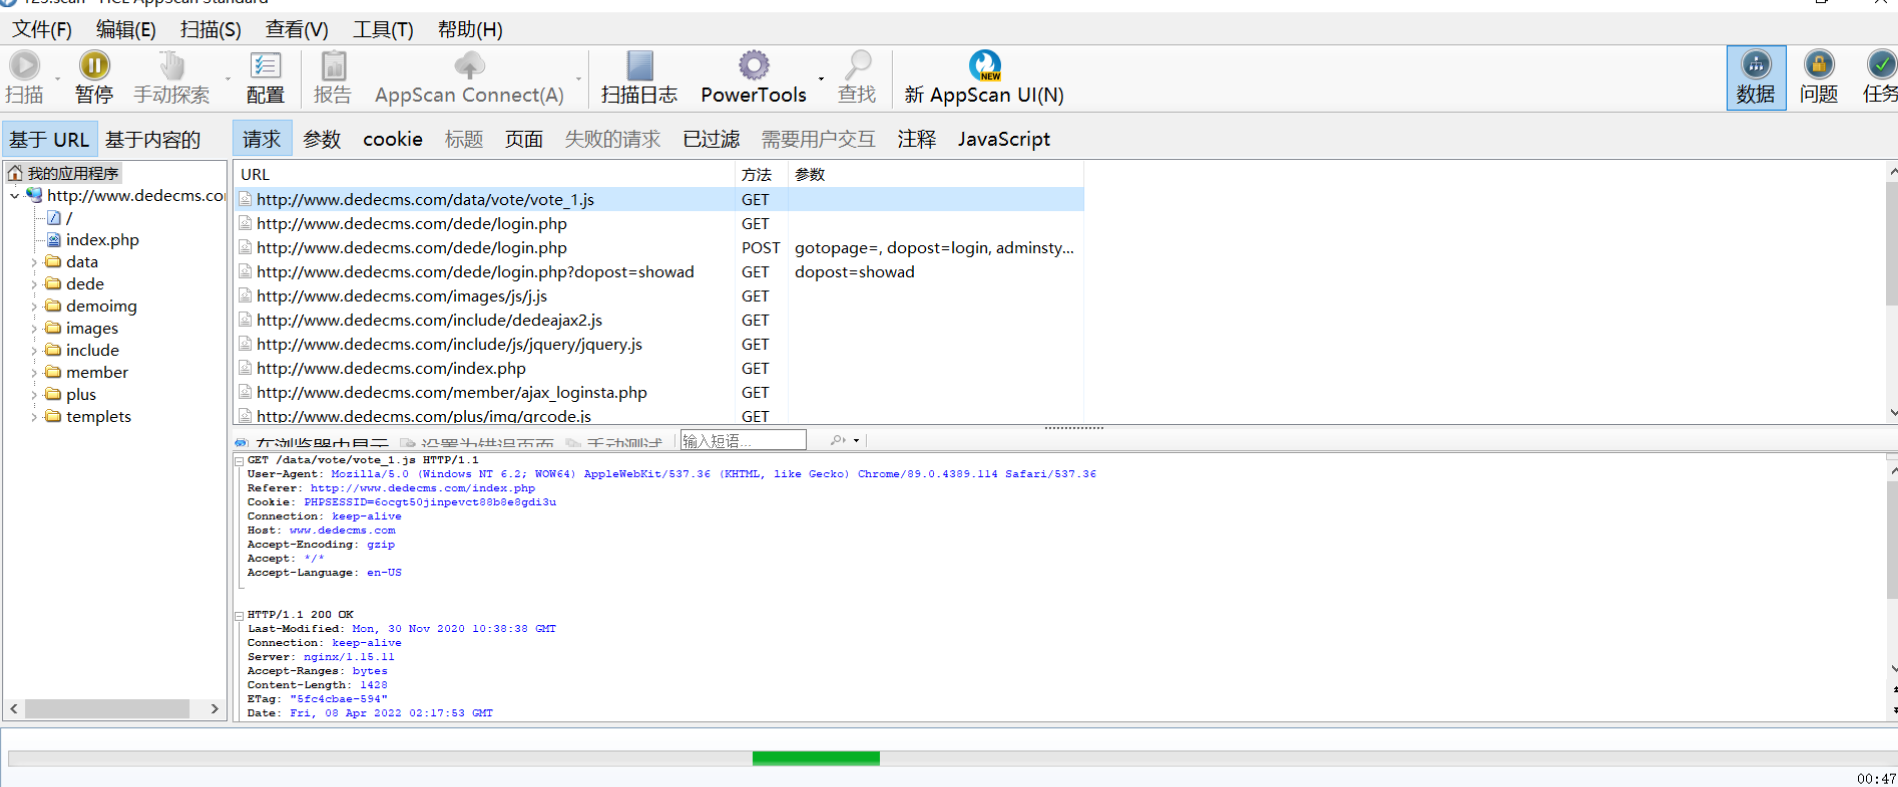Switch to 任务 tasks view

(1880, 78)
